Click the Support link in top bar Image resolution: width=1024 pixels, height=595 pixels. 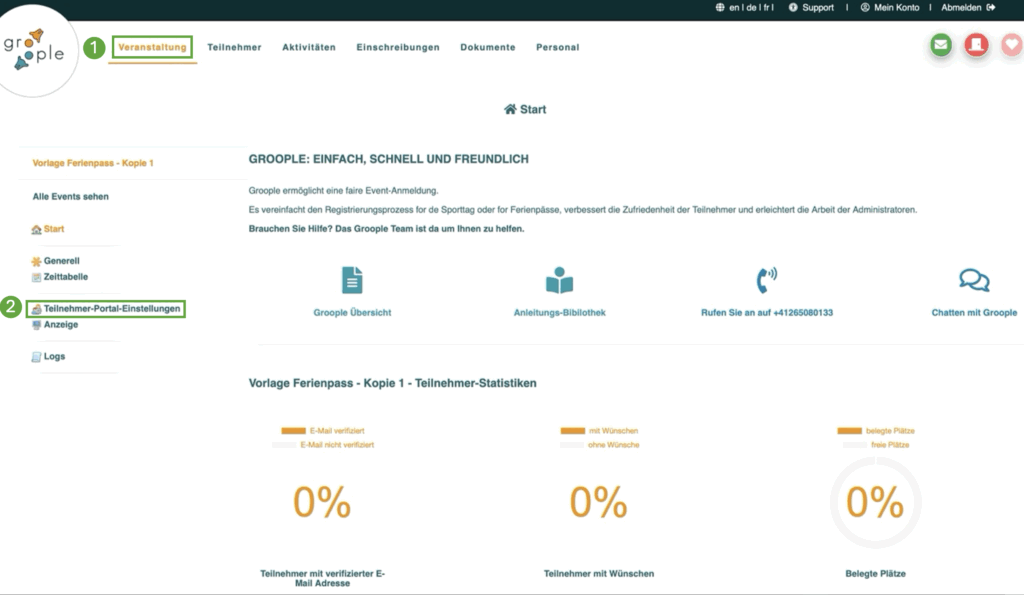pyautogui.click(x=816, y=7)
